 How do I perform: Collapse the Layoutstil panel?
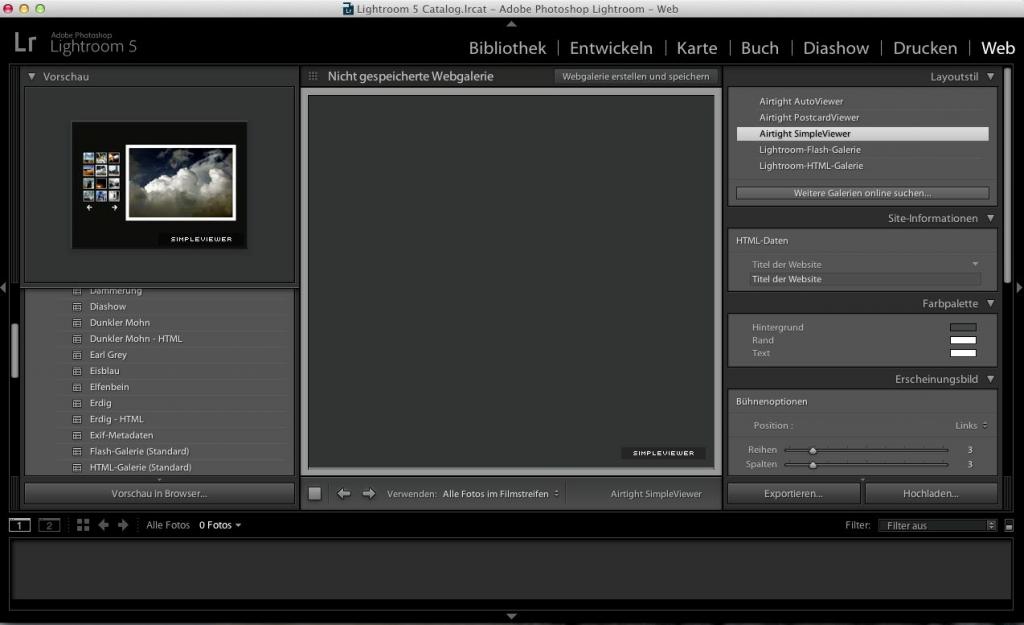pos(991,76)
